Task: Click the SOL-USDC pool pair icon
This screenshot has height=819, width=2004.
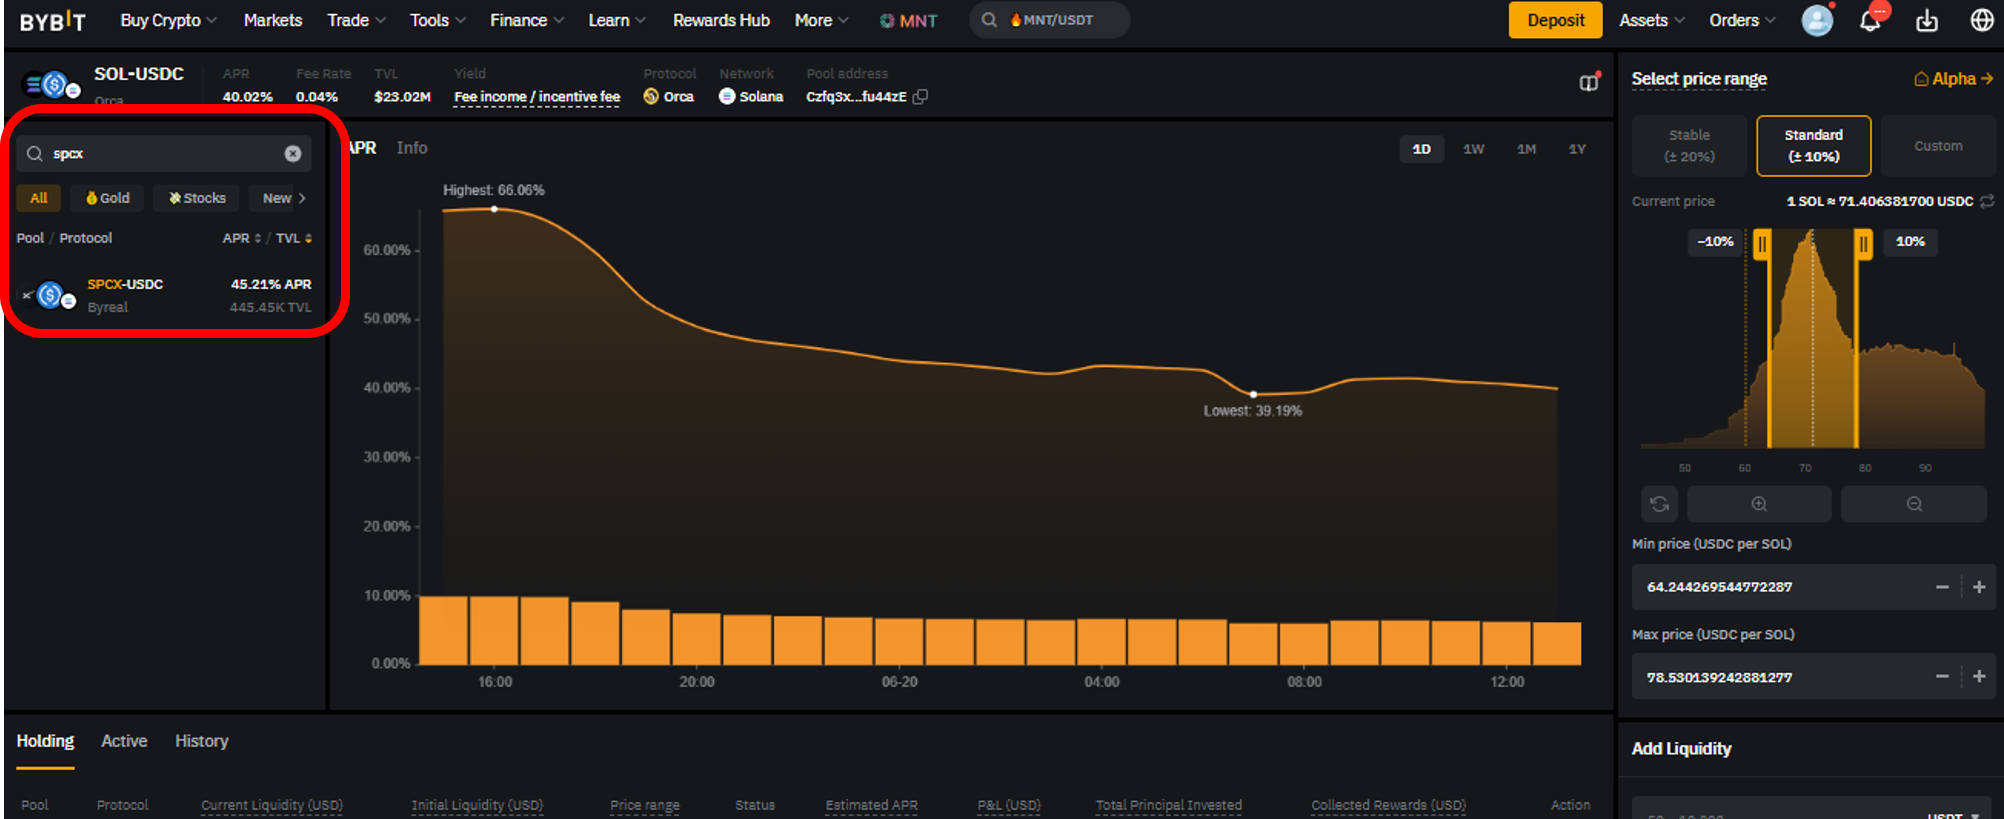Action: 53,86
